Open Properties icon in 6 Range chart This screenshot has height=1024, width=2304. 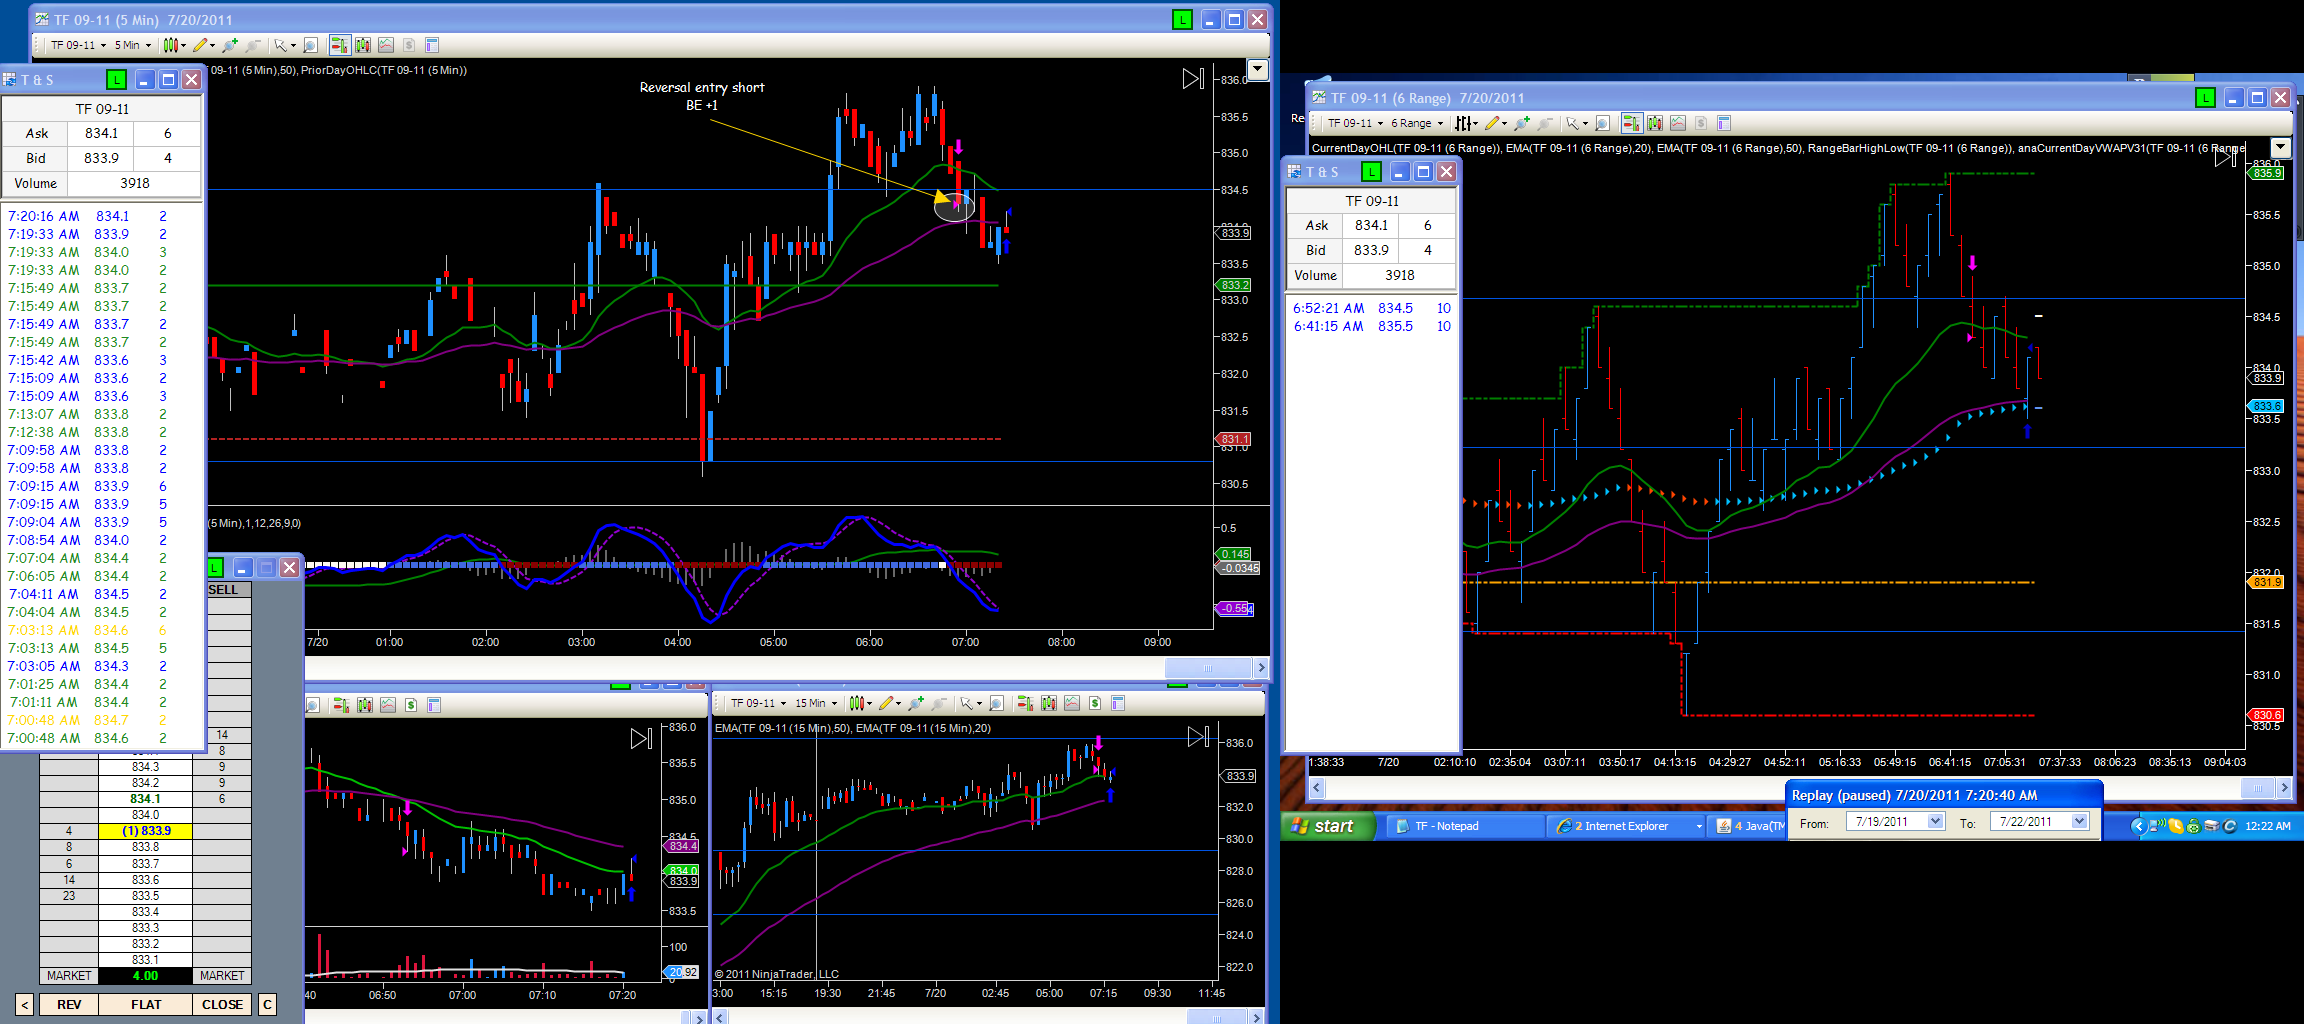(1724, 123)
